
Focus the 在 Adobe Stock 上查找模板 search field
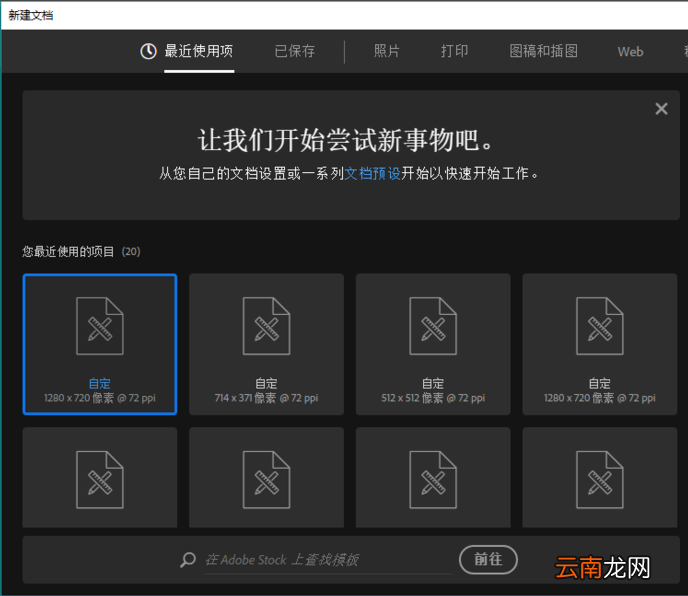point(328,560)
